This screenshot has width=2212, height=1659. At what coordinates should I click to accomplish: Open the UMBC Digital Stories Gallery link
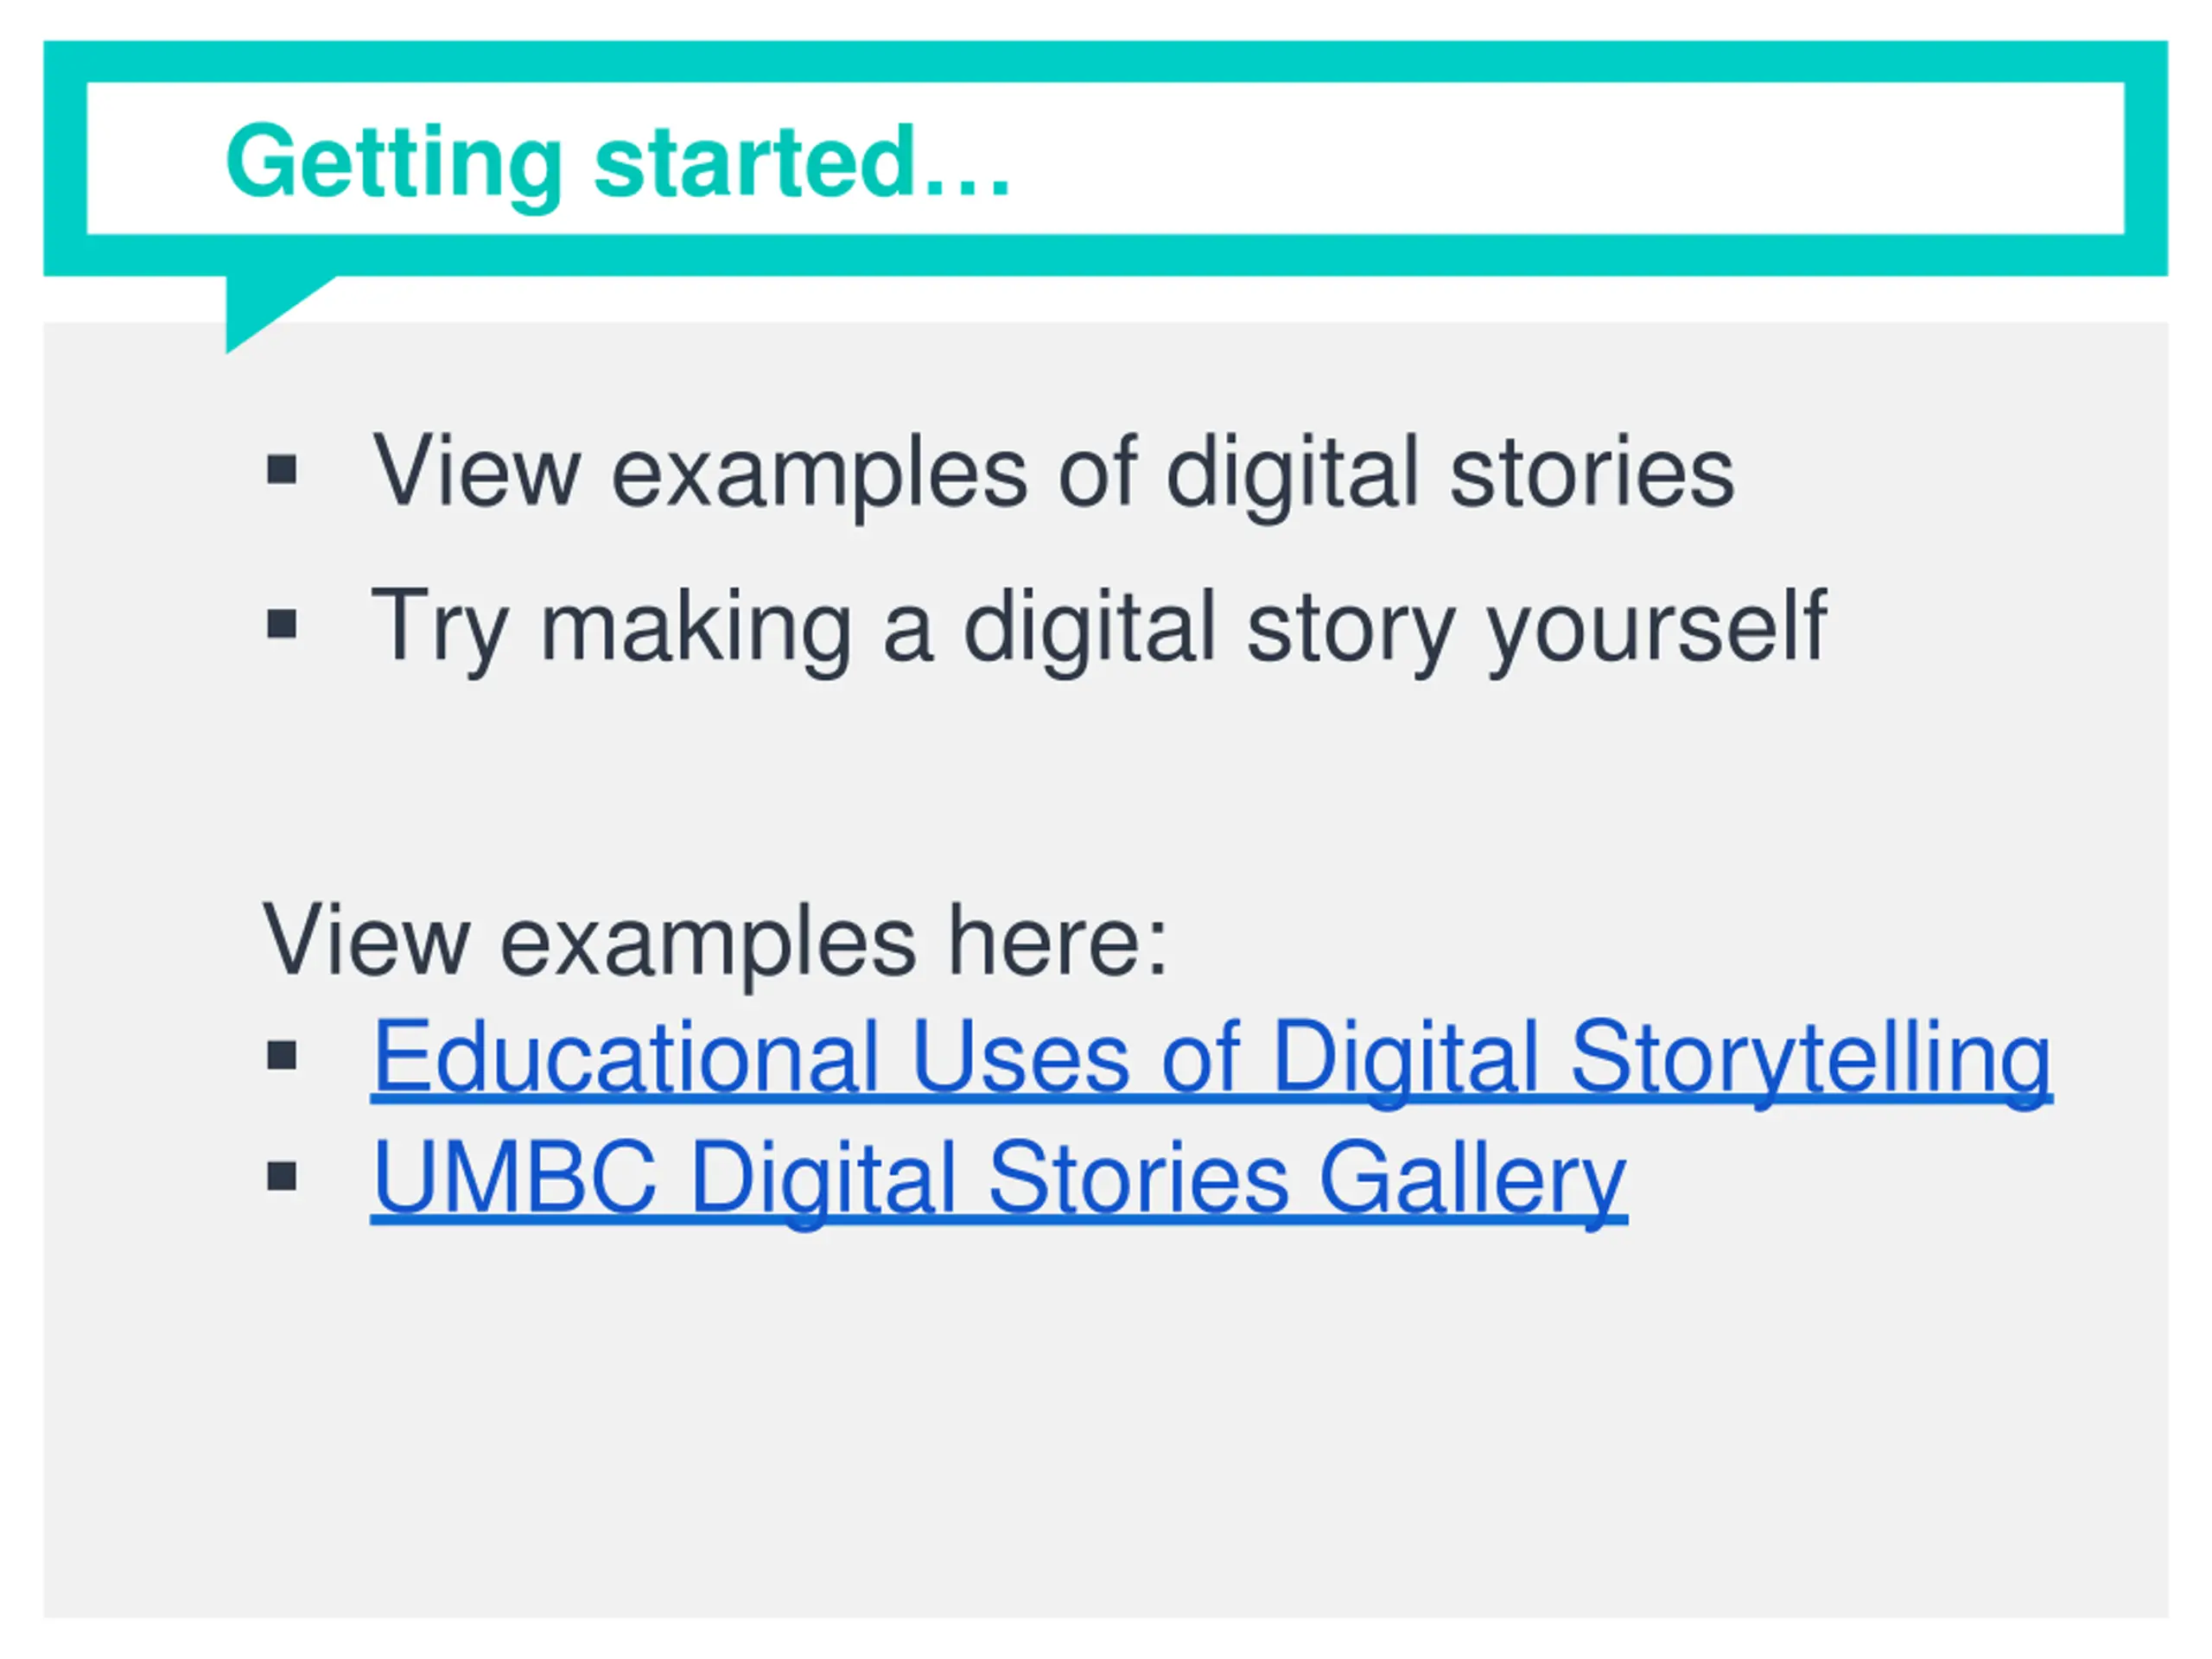coord(999,1180)
